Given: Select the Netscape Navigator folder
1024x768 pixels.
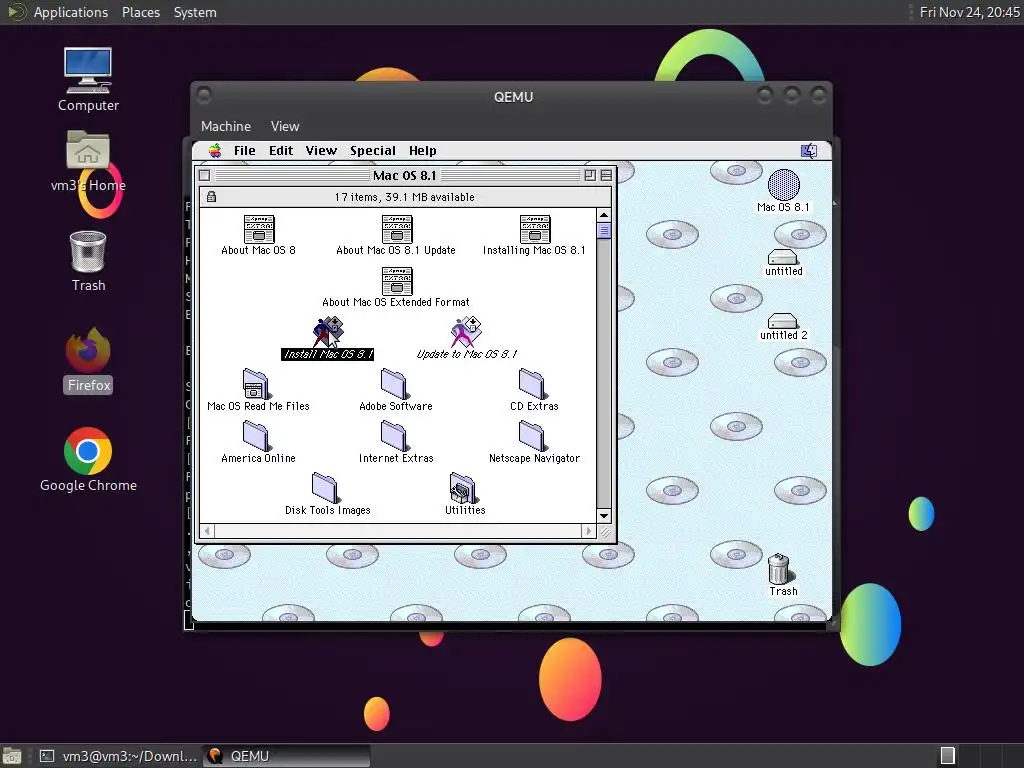Looking at the screenshot, I should (x=532, y=436).
